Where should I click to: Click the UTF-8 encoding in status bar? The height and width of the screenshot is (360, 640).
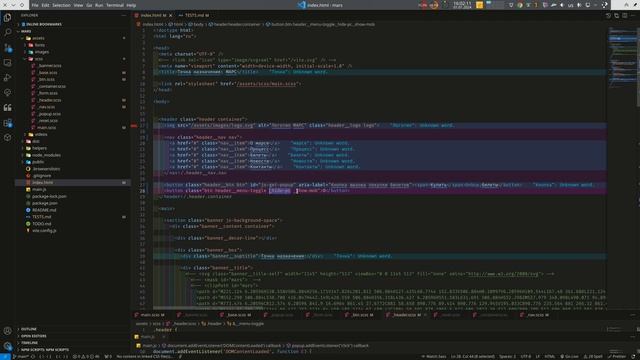(x=525, y=357)
